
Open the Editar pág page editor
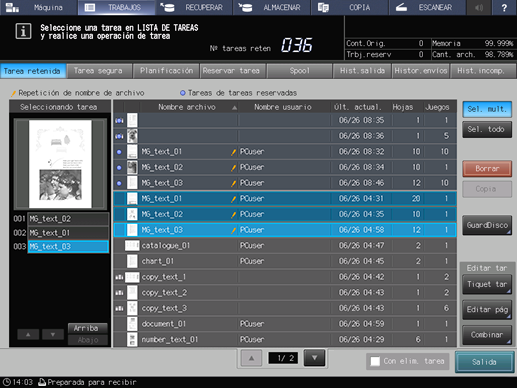click(487, 310)
